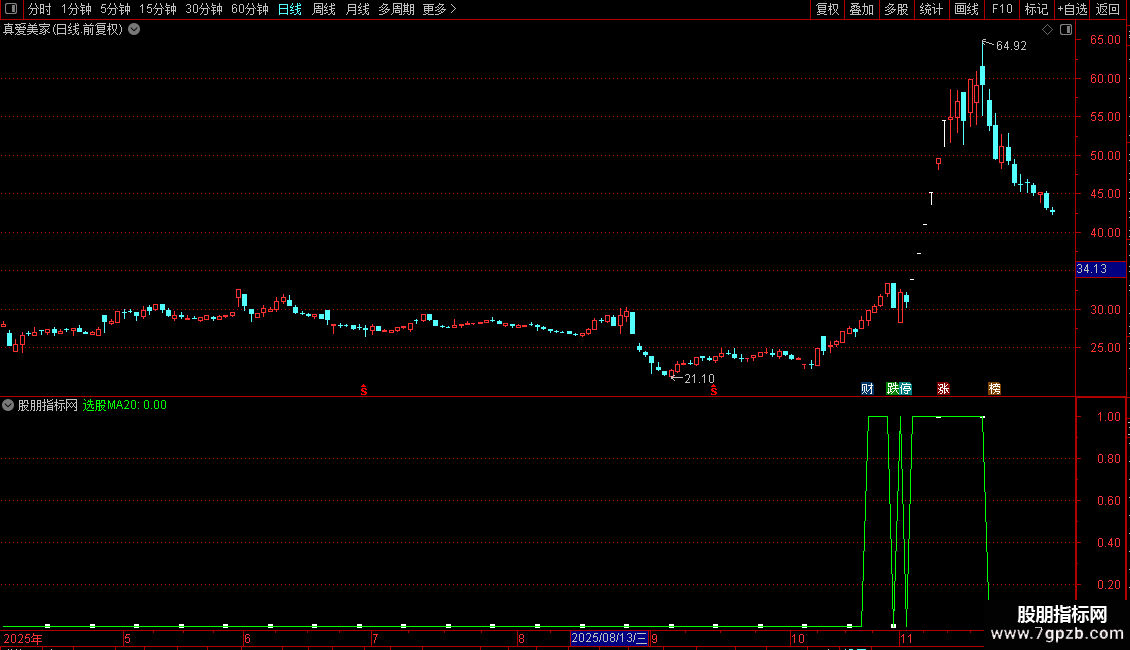Viewport: 1130px width, 650px height.
Task: Select the 5分钟 period
Action: (115, 9)
